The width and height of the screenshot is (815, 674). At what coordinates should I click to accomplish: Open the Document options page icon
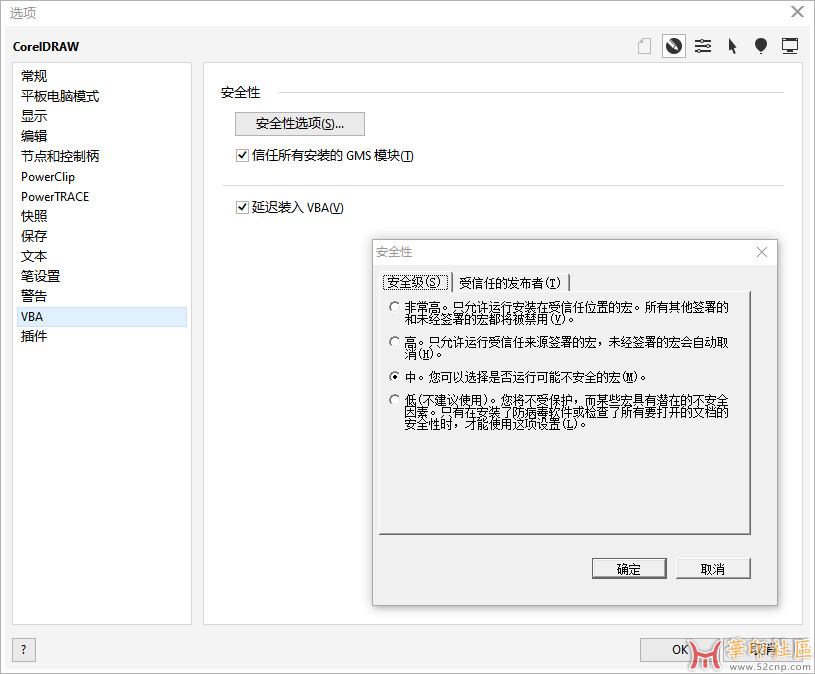click(645, 46)
